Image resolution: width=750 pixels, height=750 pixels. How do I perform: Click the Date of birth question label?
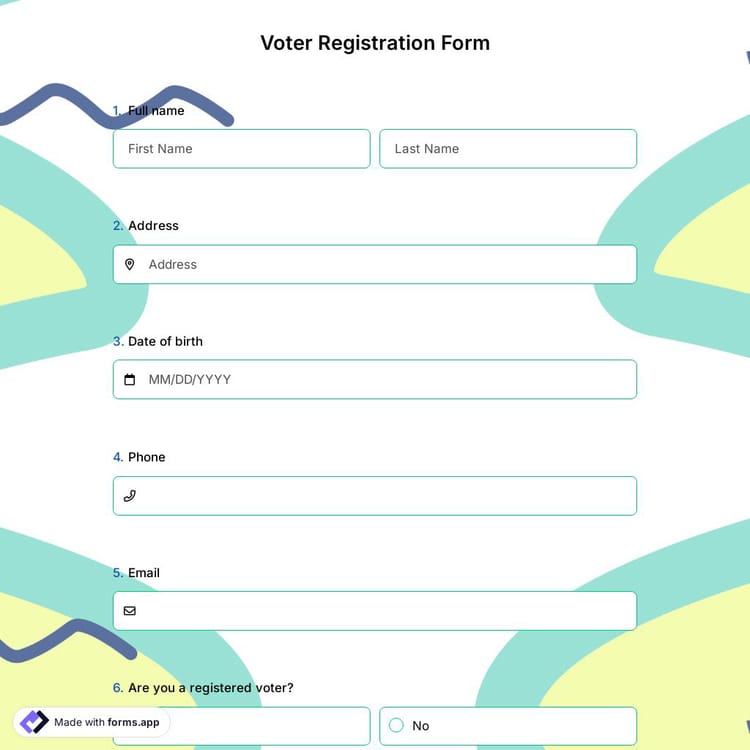(x=165, y=341)
